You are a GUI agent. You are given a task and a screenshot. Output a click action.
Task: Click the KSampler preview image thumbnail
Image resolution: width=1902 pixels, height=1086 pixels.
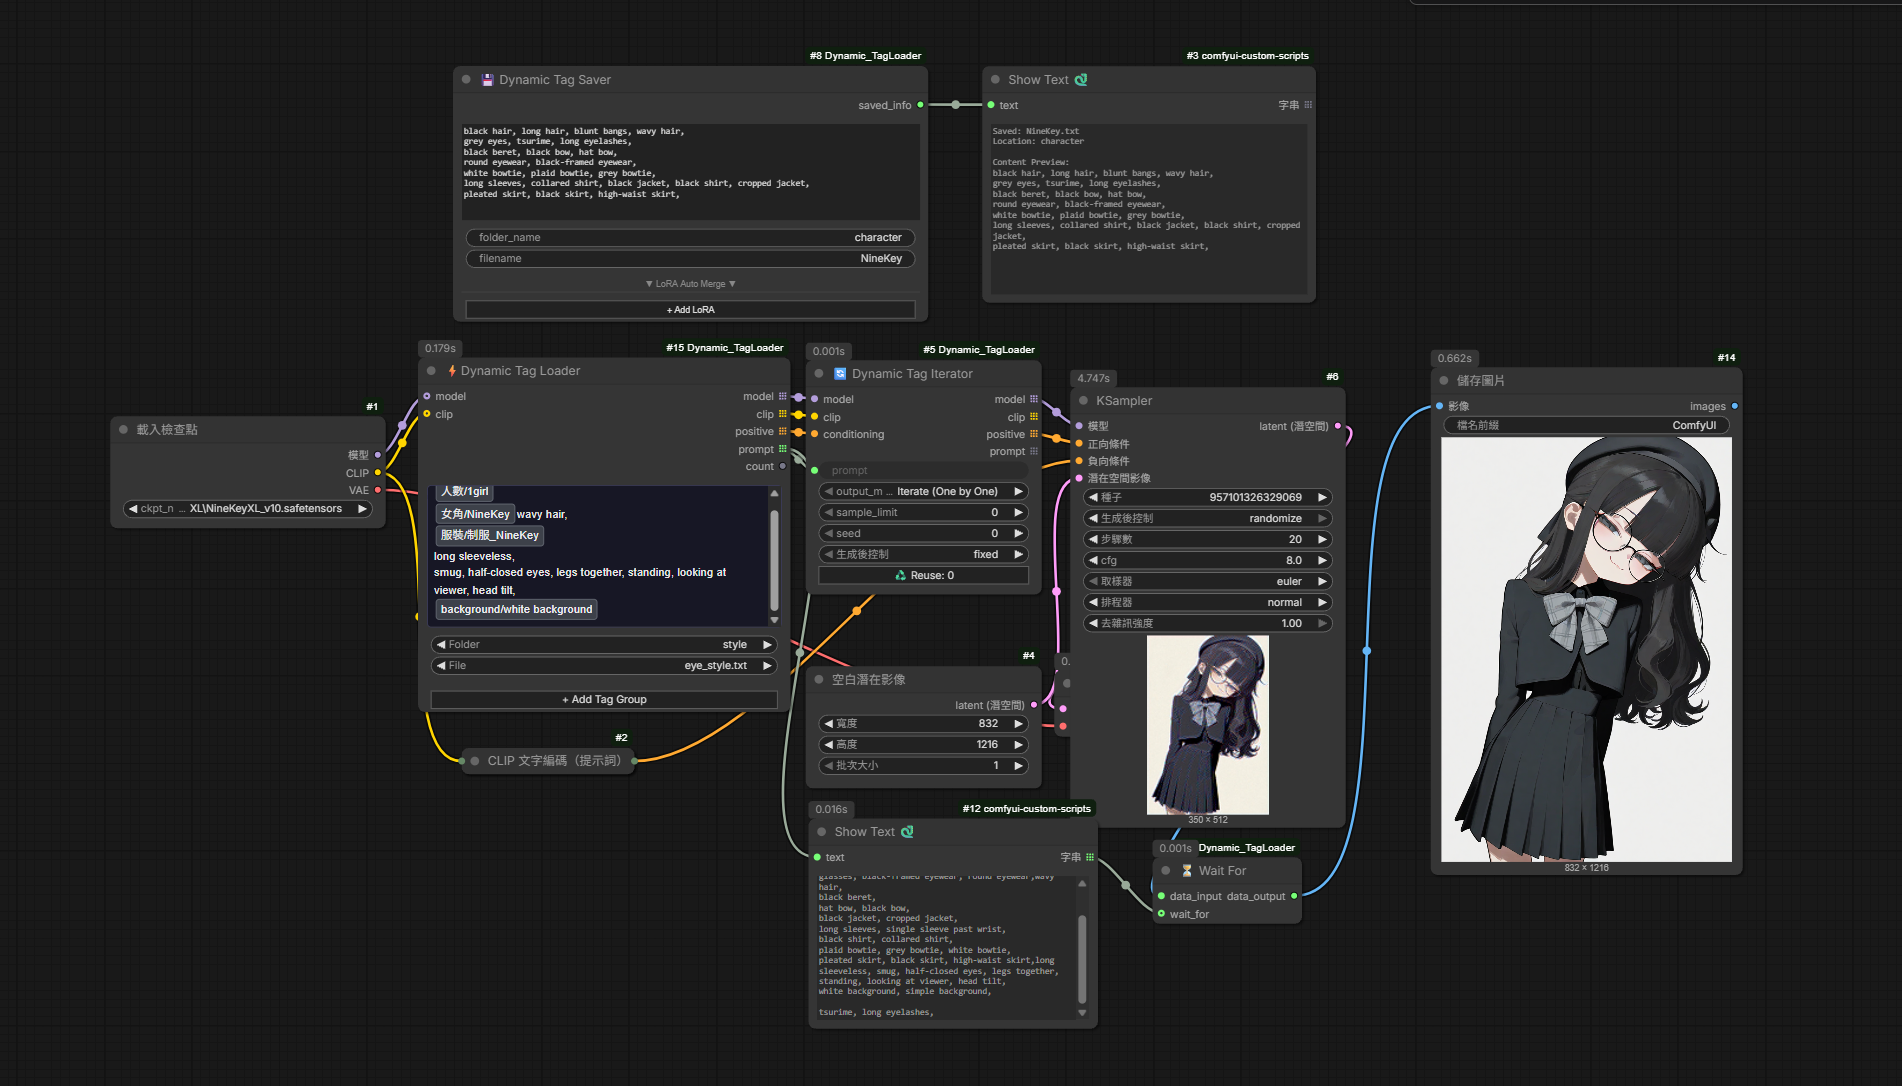coord(1208,725)
